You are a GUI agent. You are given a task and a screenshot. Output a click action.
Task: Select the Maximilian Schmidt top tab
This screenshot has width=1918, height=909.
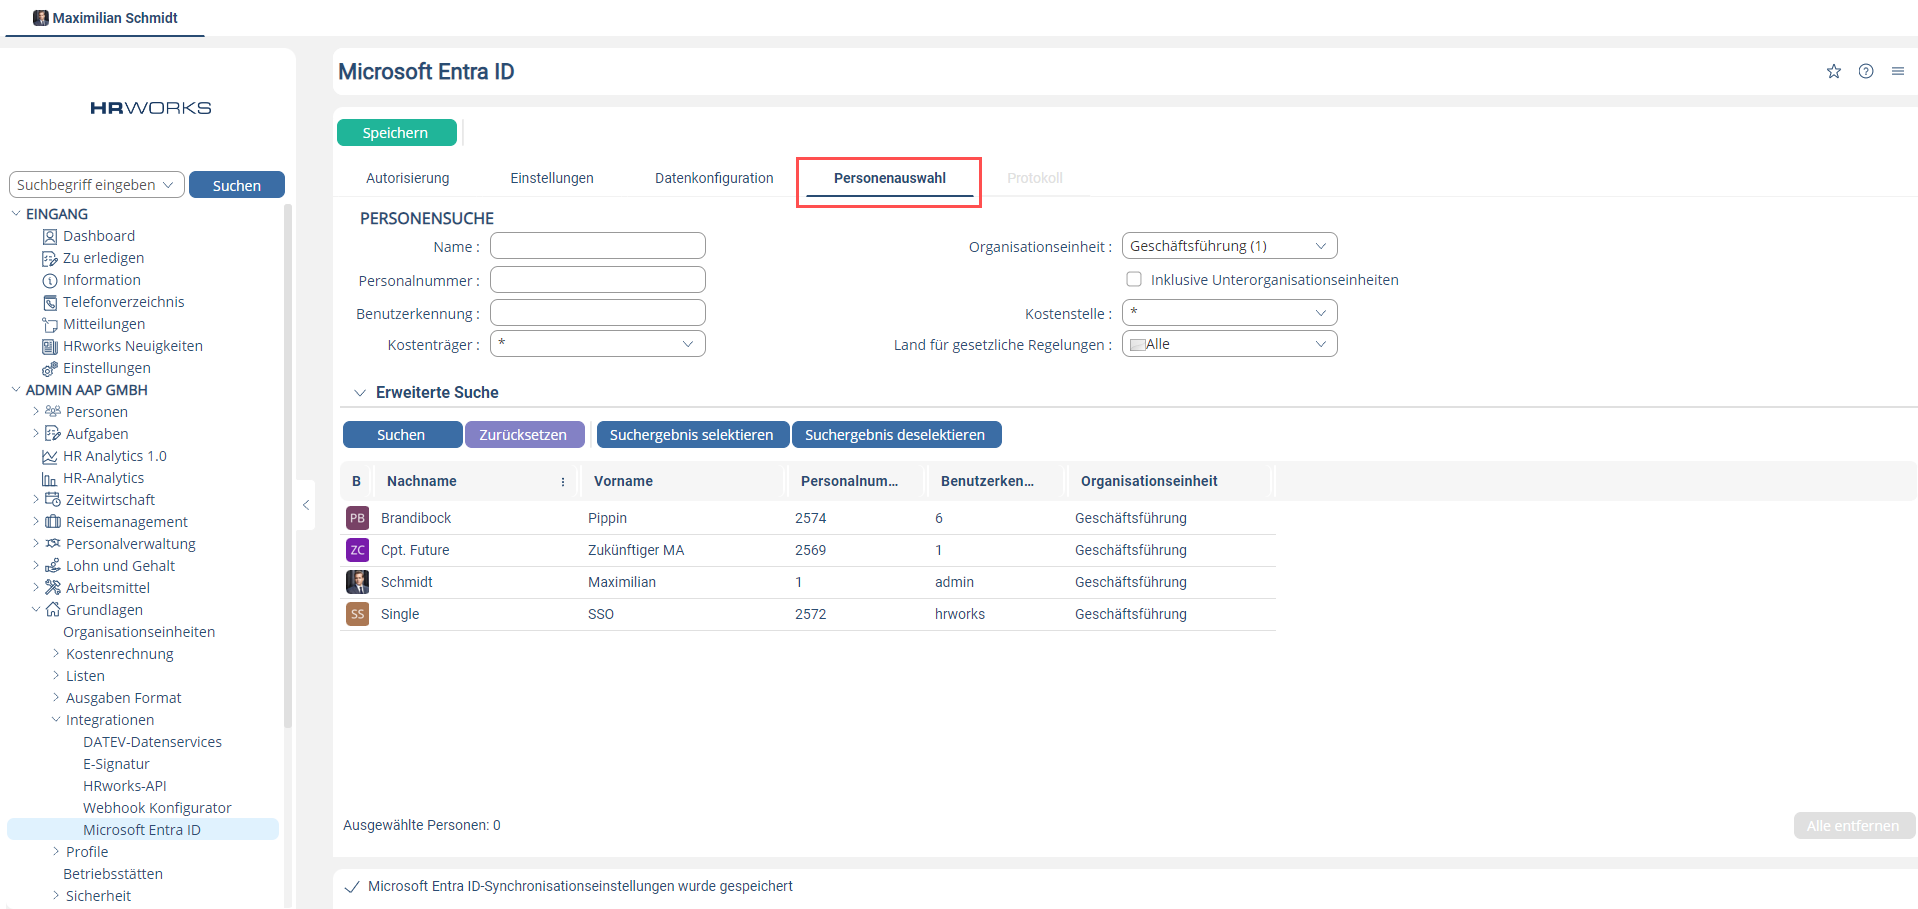(x=105, y=18)
